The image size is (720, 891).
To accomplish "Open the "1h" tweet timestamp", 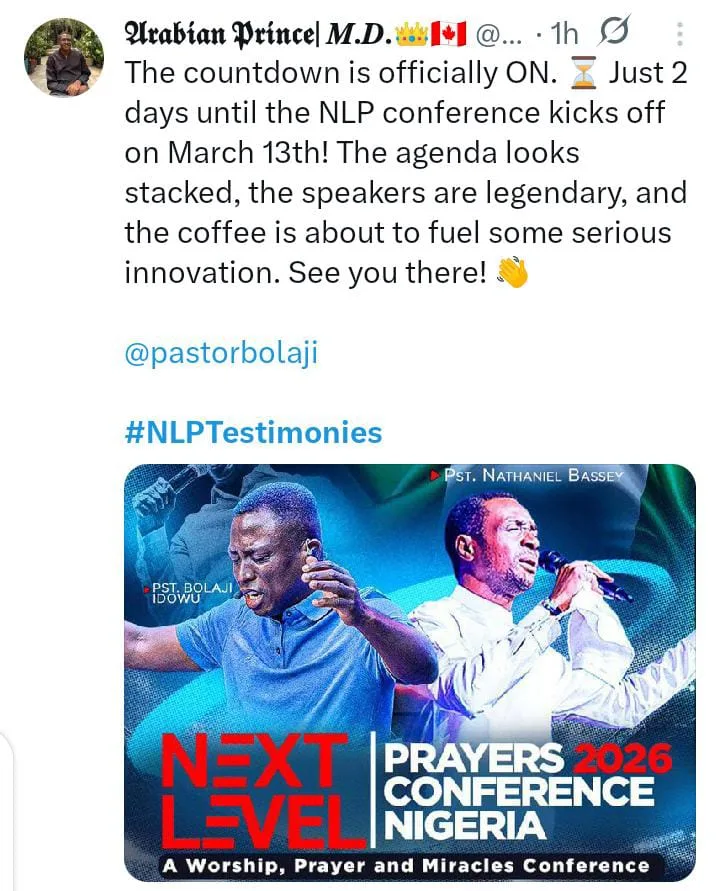I will click(565, 33).
